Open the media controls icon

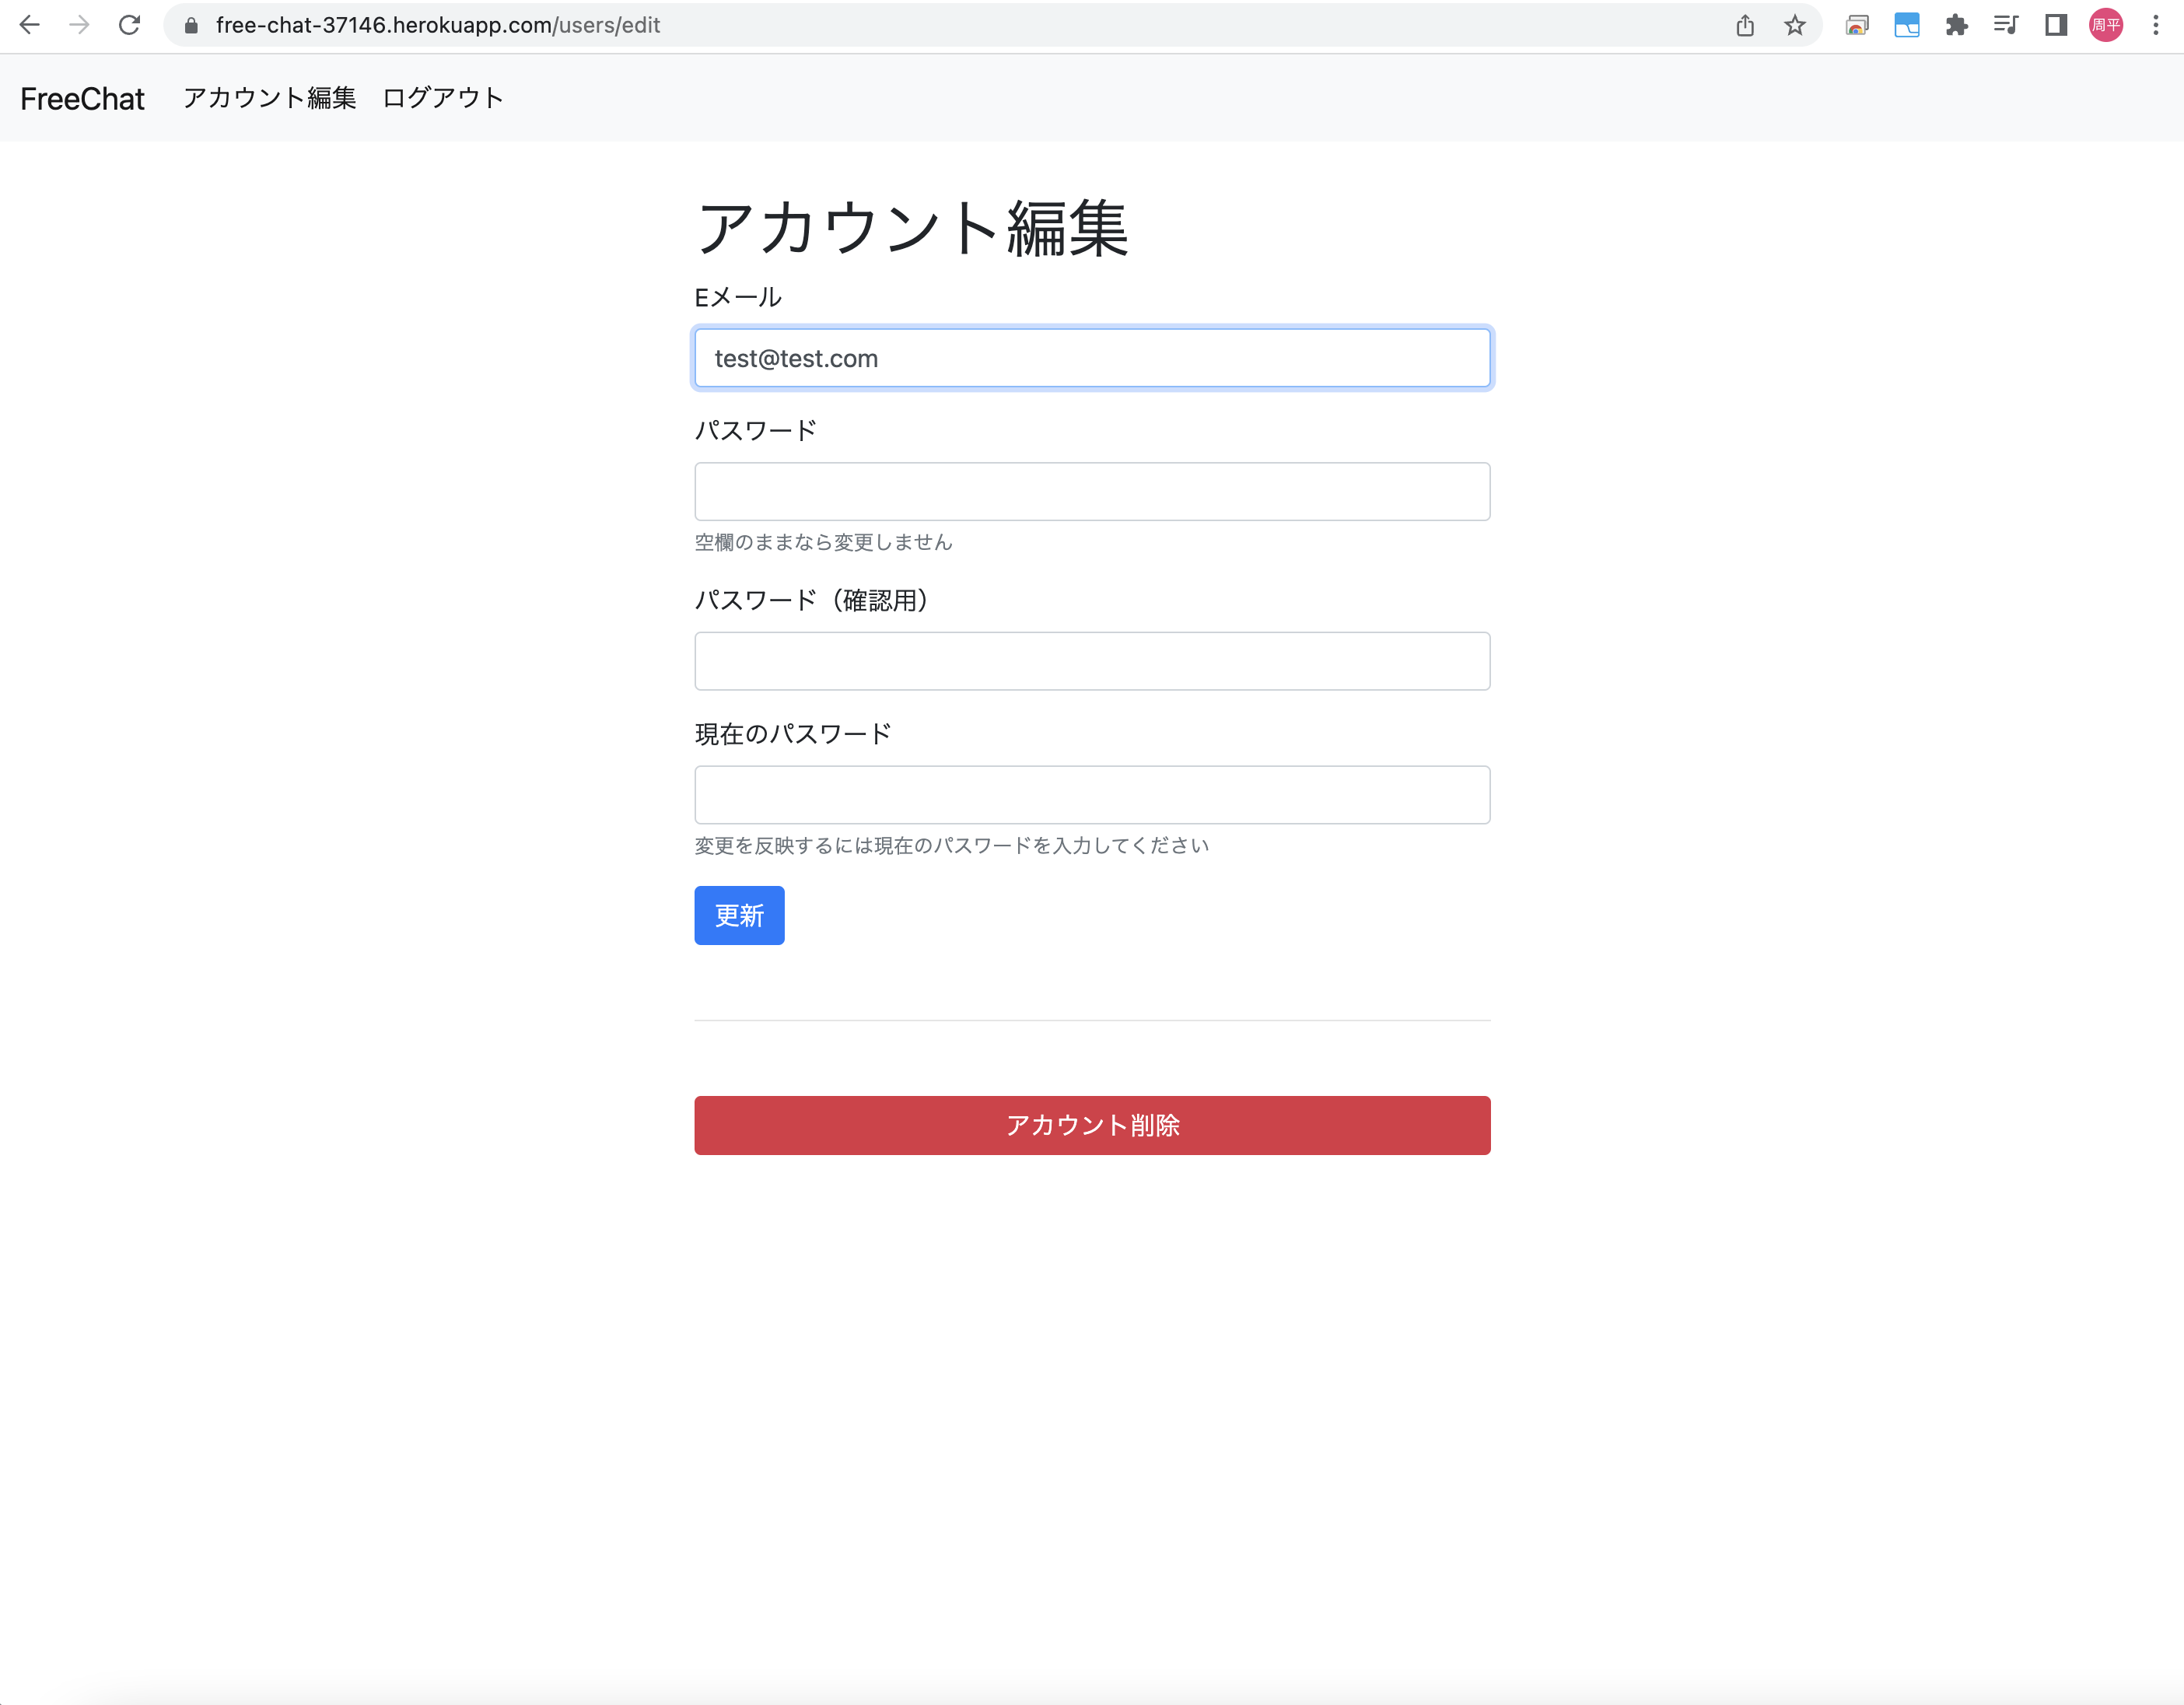click(x=2006, y=25)
